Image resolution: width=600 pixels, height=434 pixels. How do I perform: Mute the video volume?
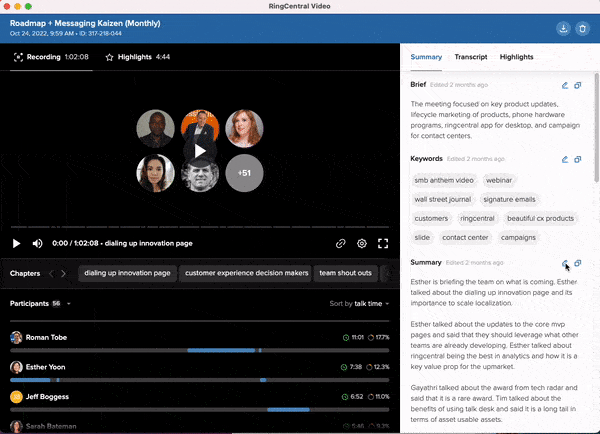37,243
